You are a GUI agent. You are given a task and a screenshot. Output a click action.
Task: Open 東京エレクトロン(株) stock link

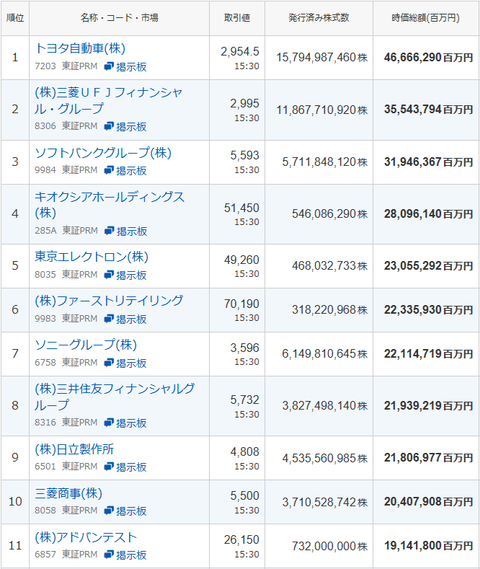click(91, 257)
